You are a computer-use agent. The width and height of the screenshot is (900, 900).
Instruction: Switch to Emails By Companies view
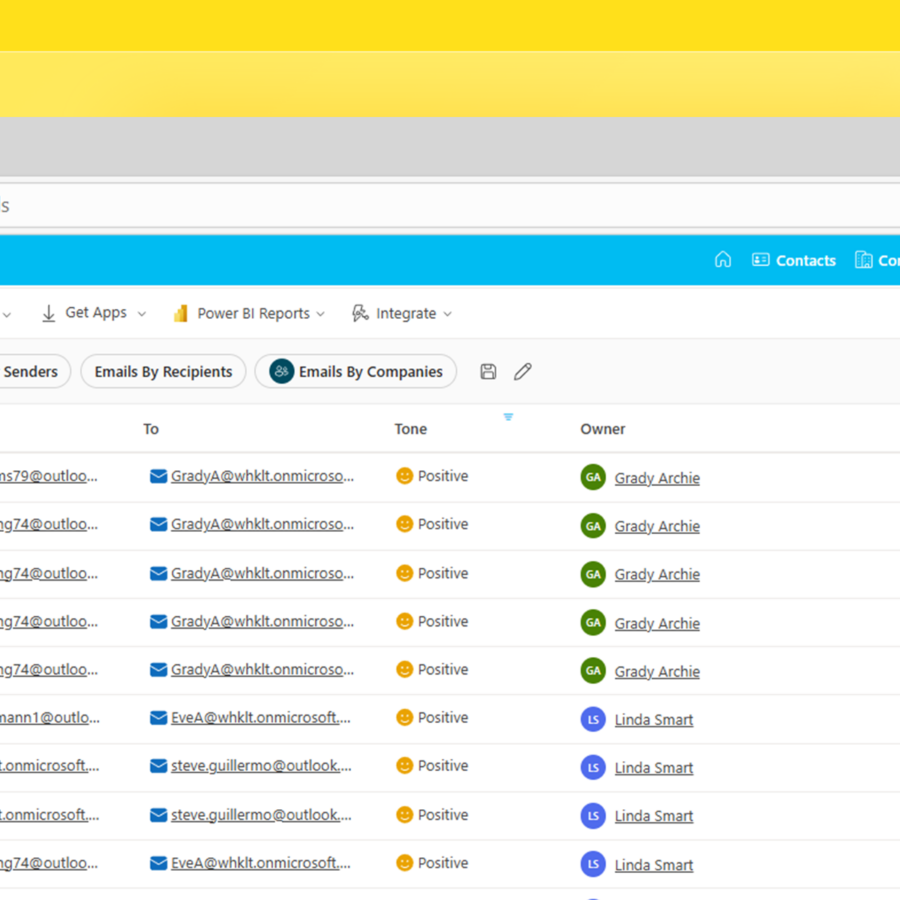click(x=356, y=372)
